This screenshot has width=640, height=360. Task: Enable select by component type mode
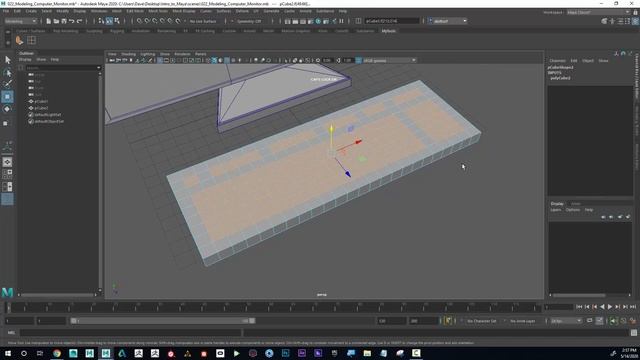[117, 21]
